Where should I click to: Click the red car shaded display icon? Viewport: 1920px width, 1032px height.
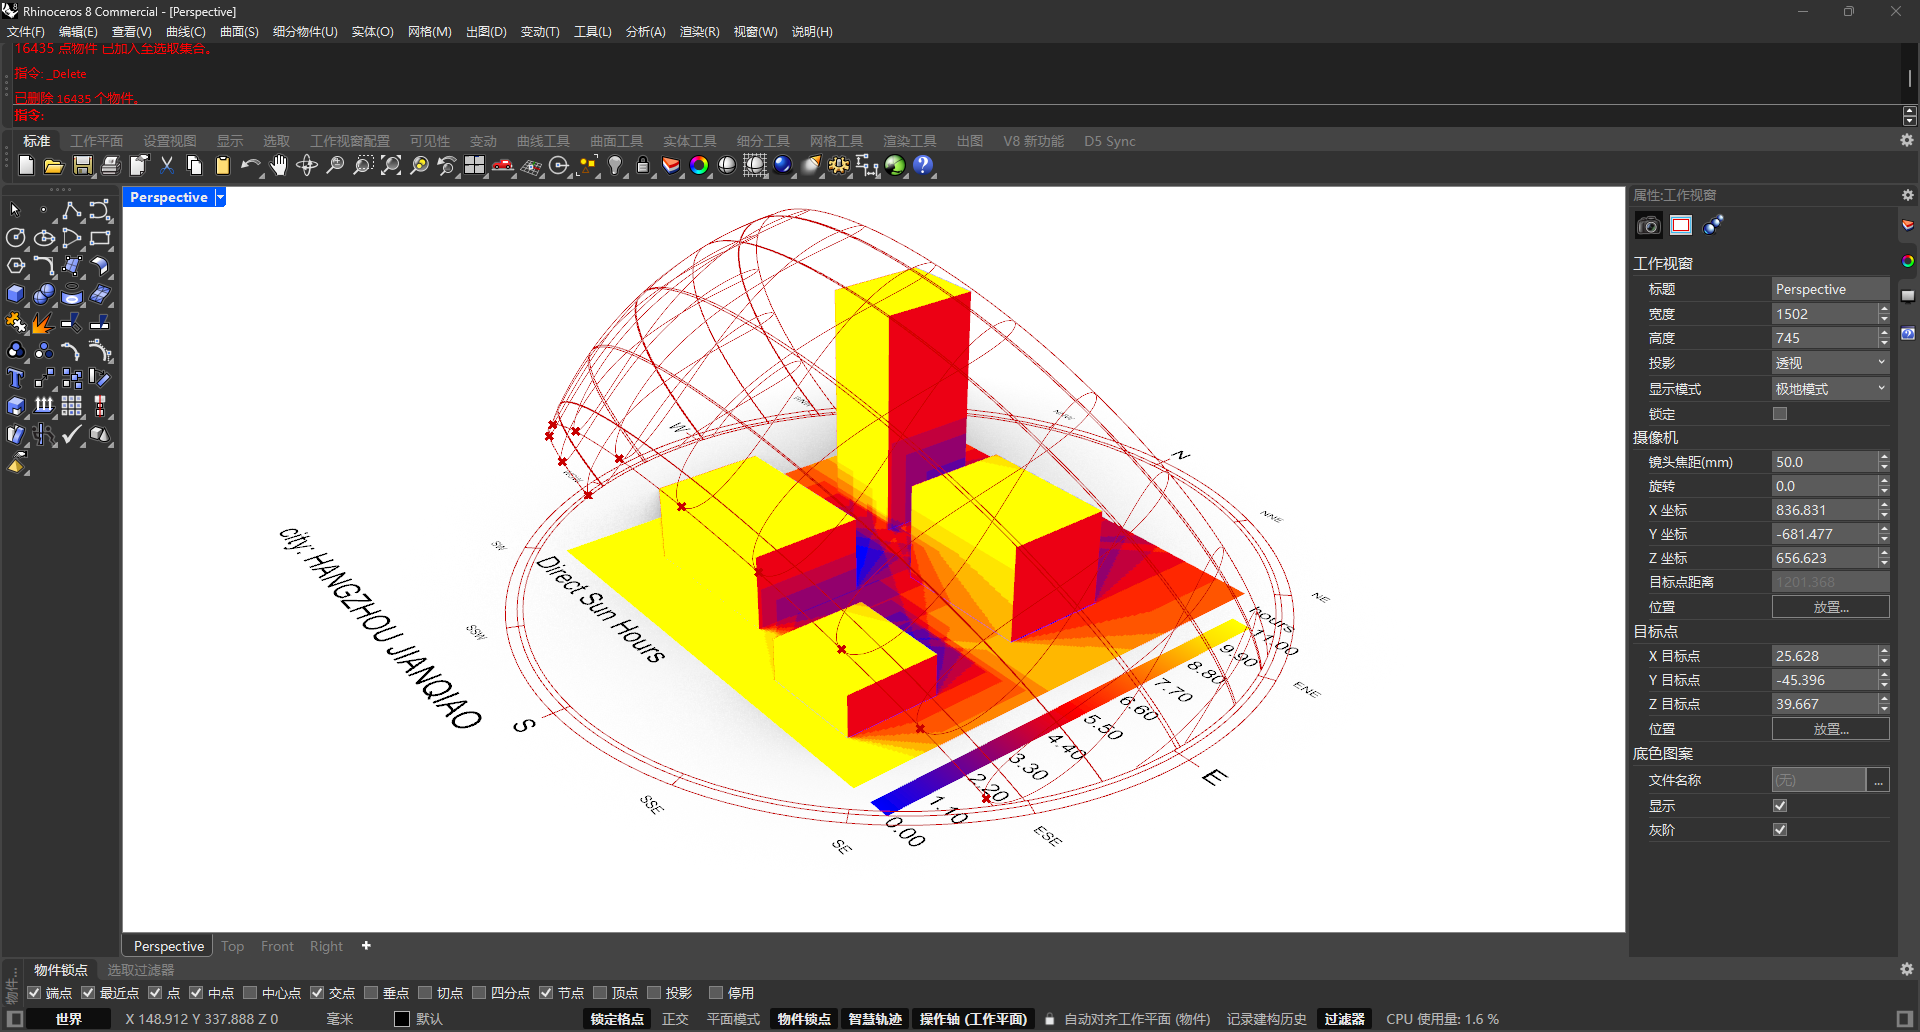(502, 166)
